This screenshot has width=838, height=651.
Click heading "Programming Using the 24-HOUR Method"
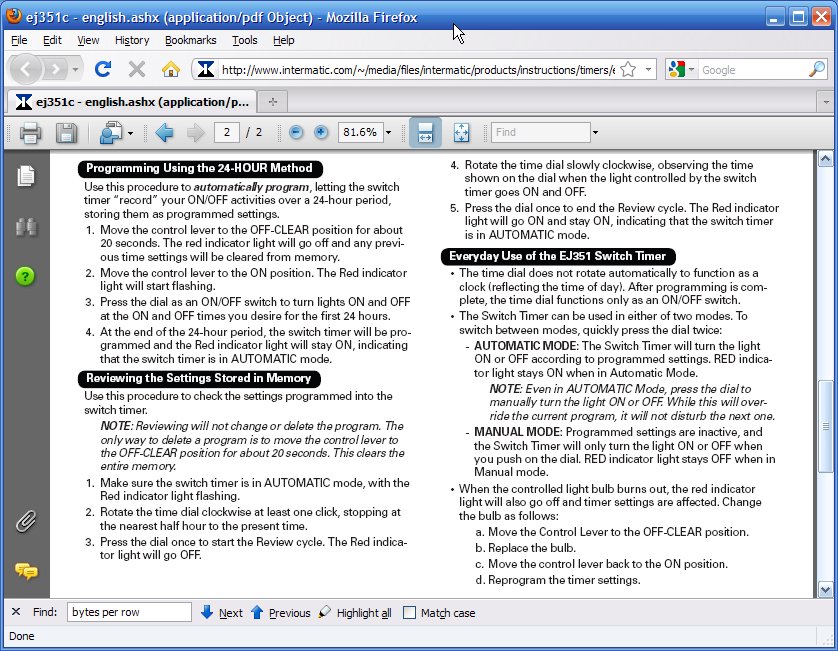click(199, 168)
